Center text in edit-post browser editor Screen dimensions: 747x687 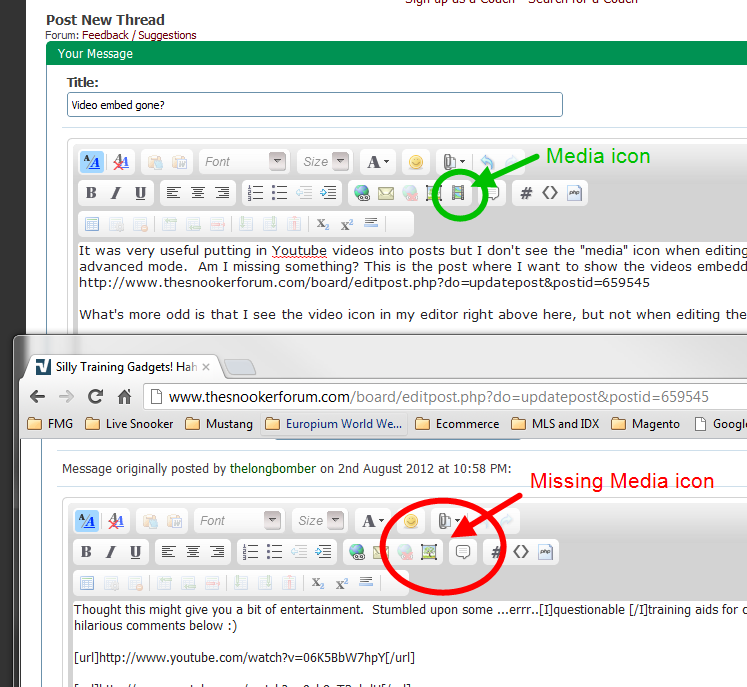pos(193,552)
